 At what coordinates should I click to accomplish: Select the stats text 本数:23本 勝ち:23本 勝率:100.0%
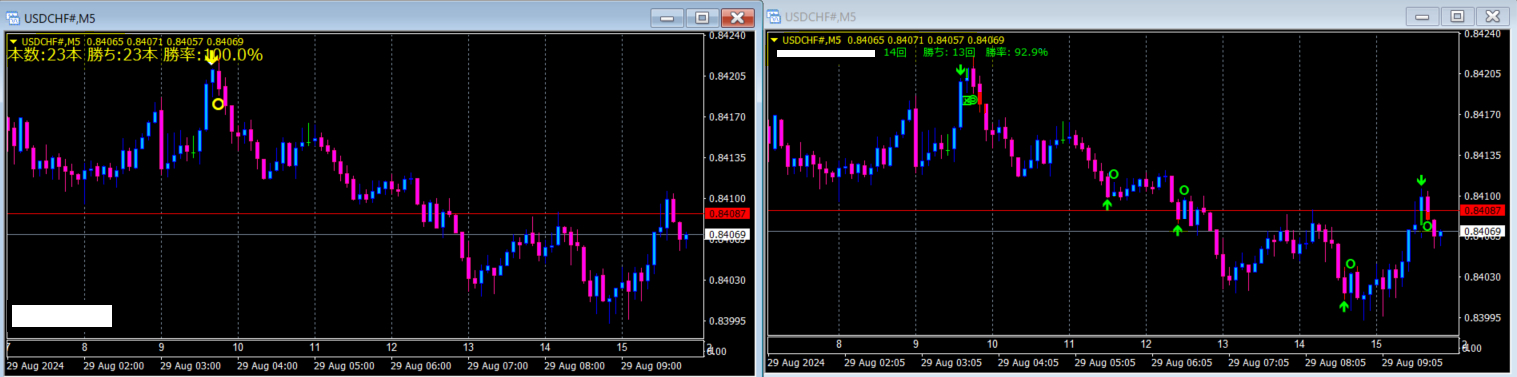[x=136, y=55]
